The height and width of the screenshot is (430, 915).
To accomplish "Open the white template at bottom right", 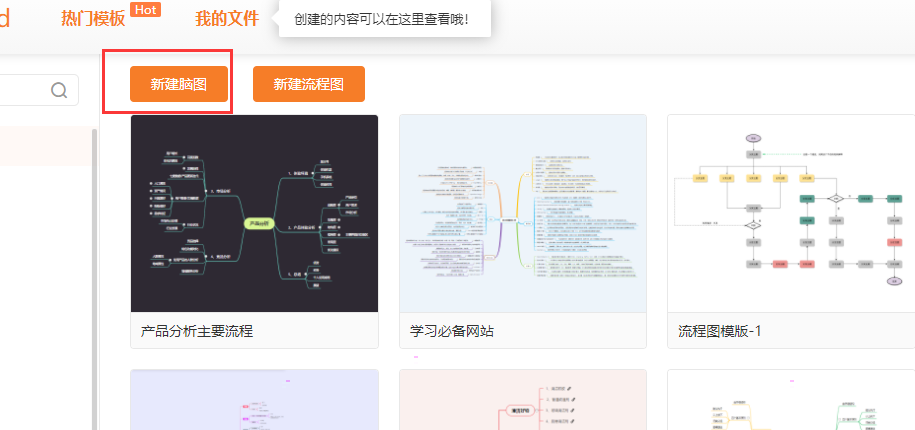I will pyautogui.click(x=790, y=400).
